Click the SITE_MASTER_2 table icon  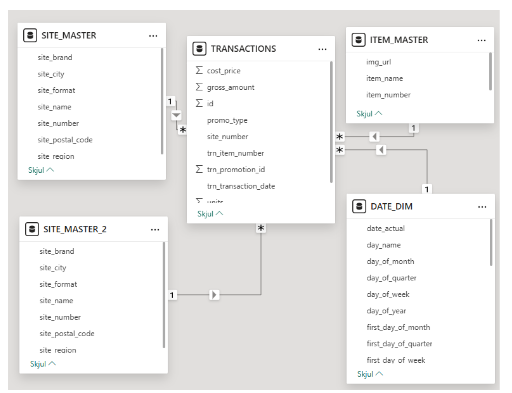[32, 229]
